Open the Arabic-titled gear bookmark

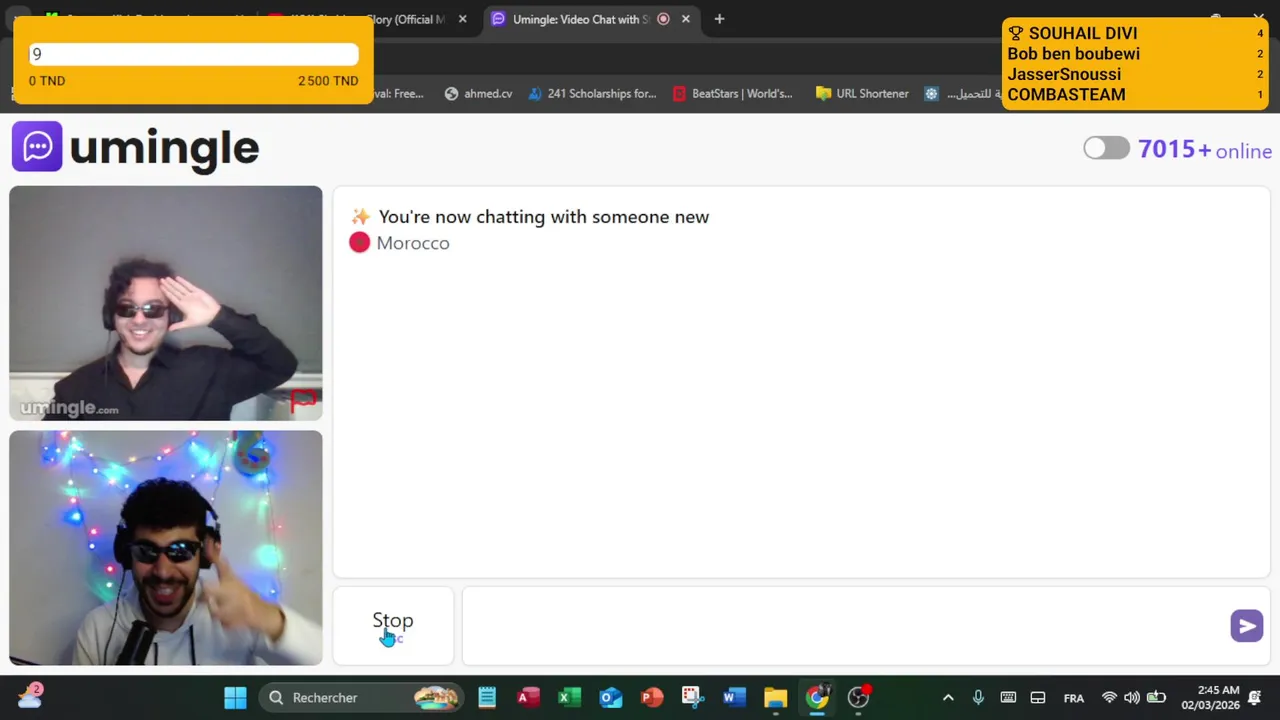(x=961, y=94)
